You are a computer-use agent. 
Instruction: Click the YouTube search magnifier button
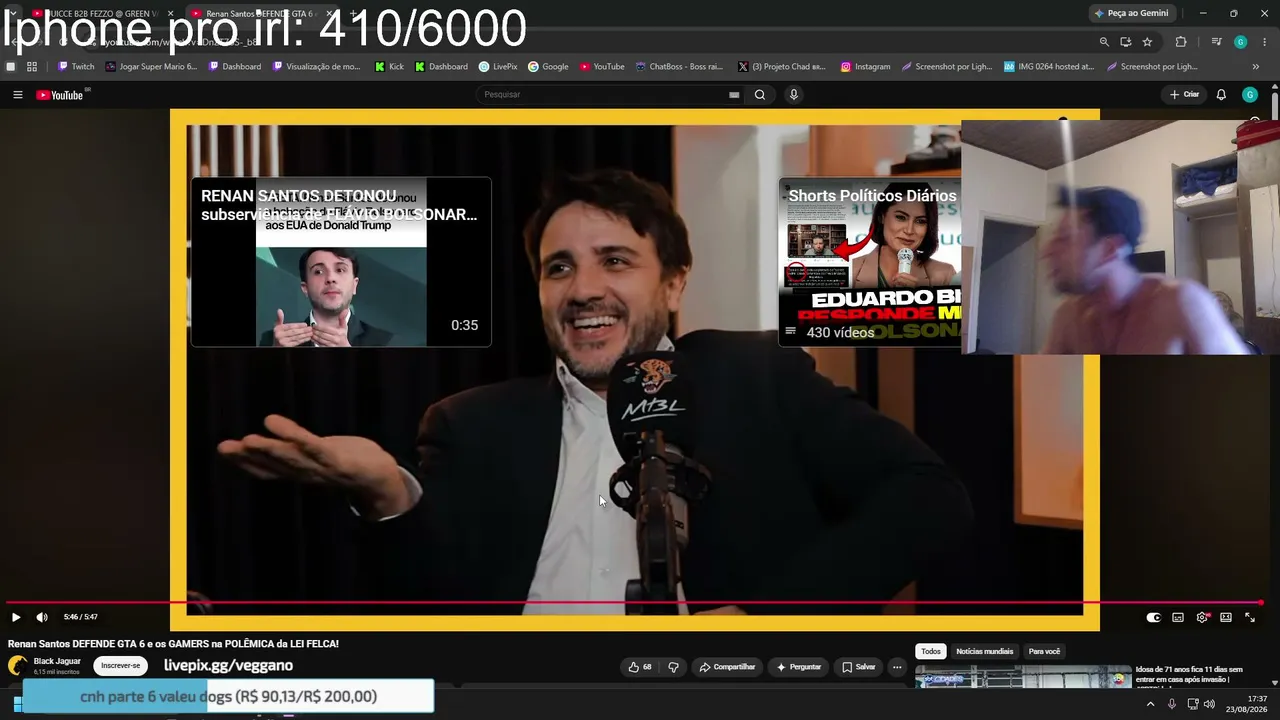[x=760, y=95]
